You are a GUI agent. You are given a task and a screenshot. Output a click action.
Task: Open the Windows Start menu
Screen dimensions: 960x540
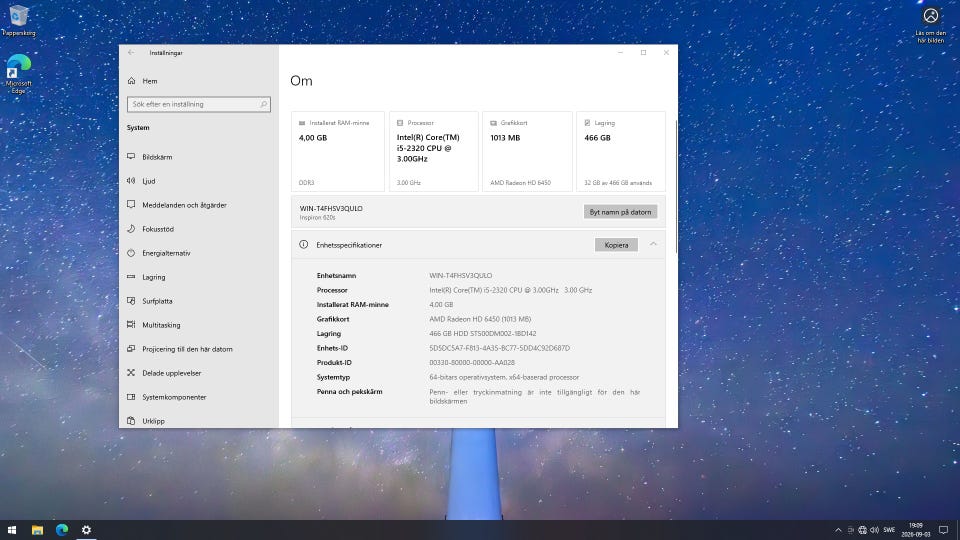[x=12, y=530]
